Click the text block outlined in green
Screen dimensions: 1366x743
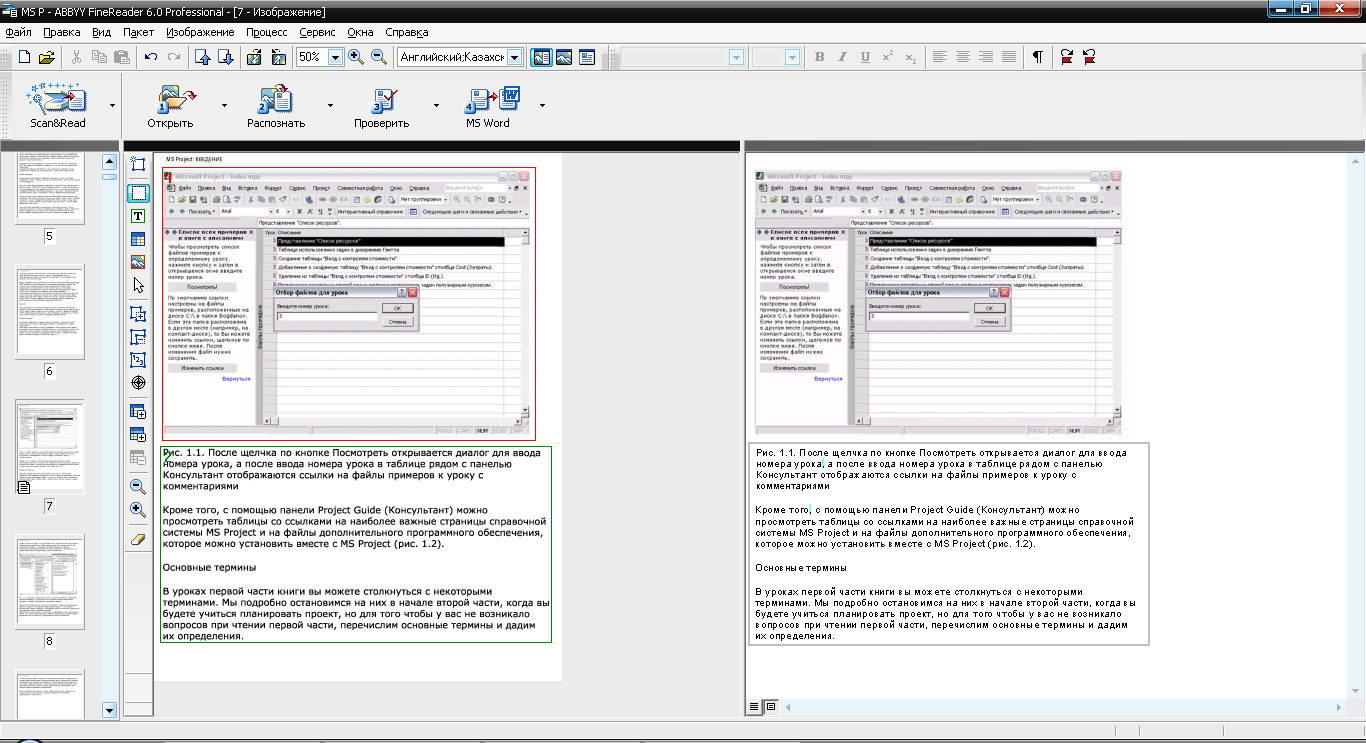(x=356, y=544)
